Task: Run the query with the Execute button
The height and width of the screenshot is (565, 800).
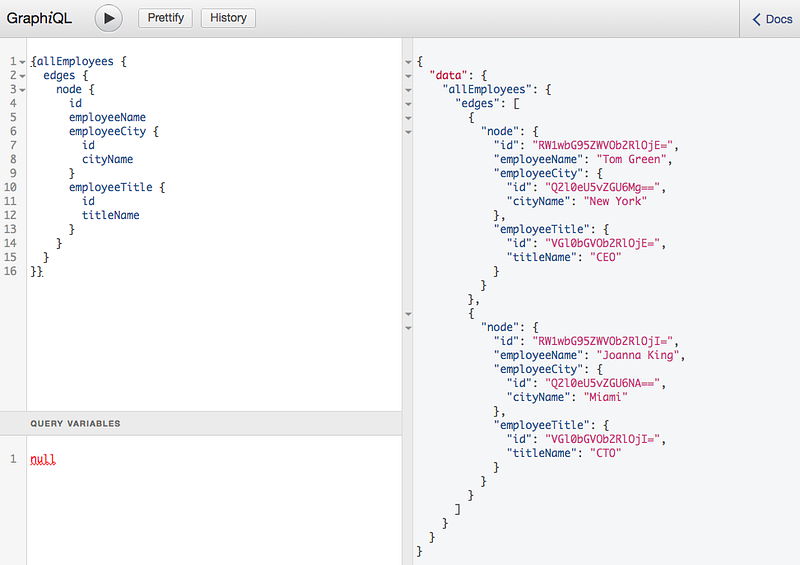Action: tap(109, 18)
